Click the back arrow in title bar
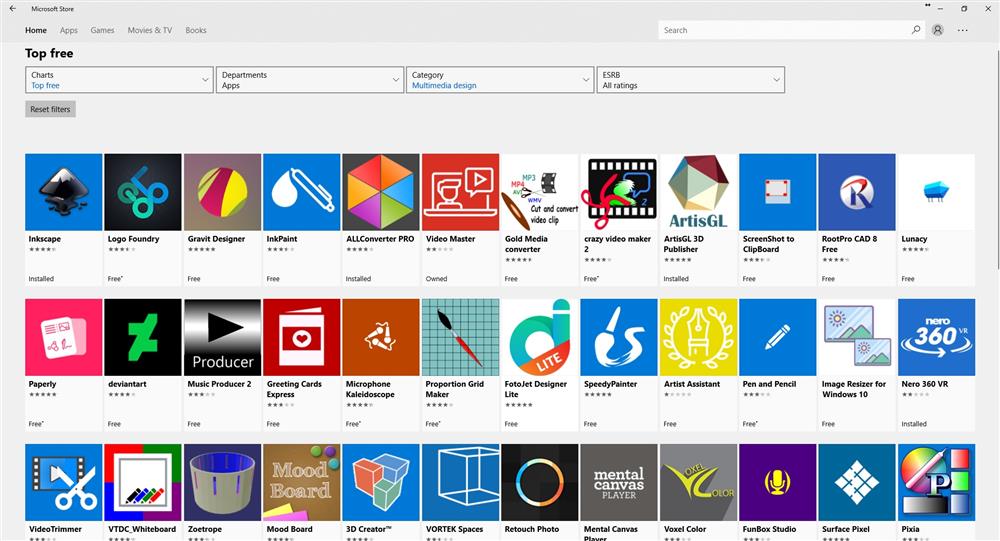The image size is (1000, 541). click(x=13, y=9)
